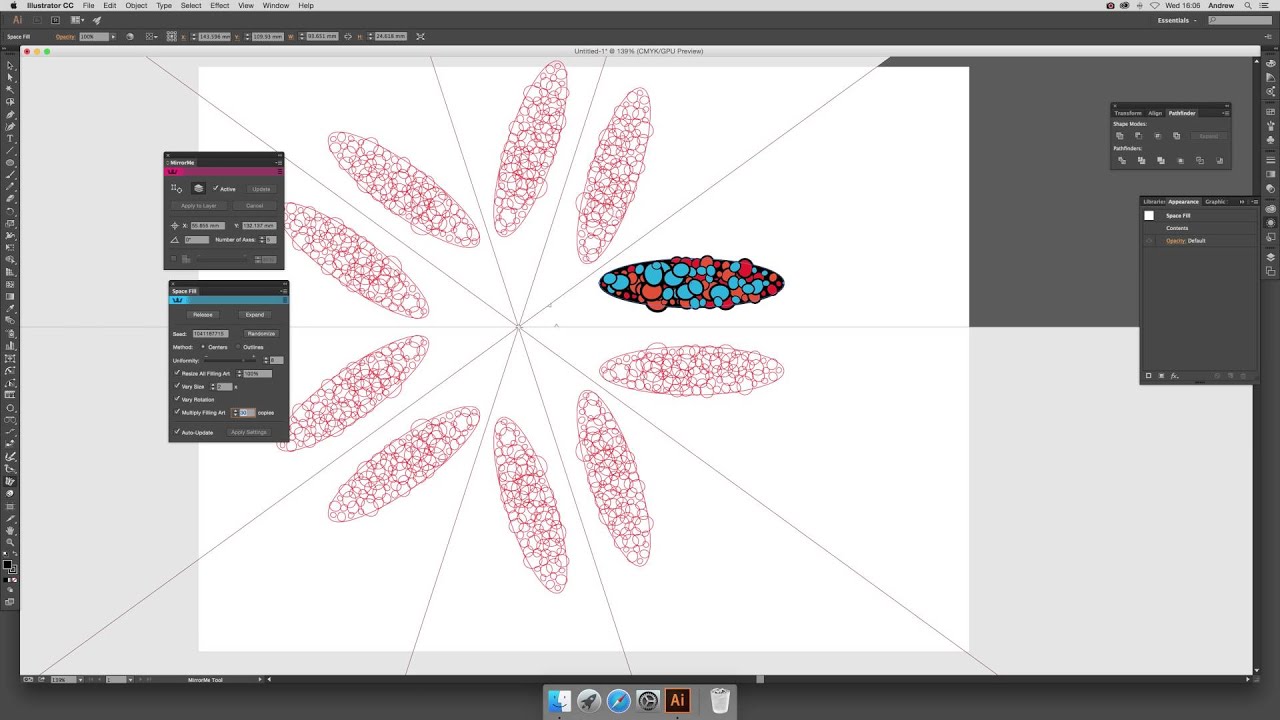Click the Space Fill white swatch in Appearance
The image size is (1280, 720).
tap(1149, 216)
